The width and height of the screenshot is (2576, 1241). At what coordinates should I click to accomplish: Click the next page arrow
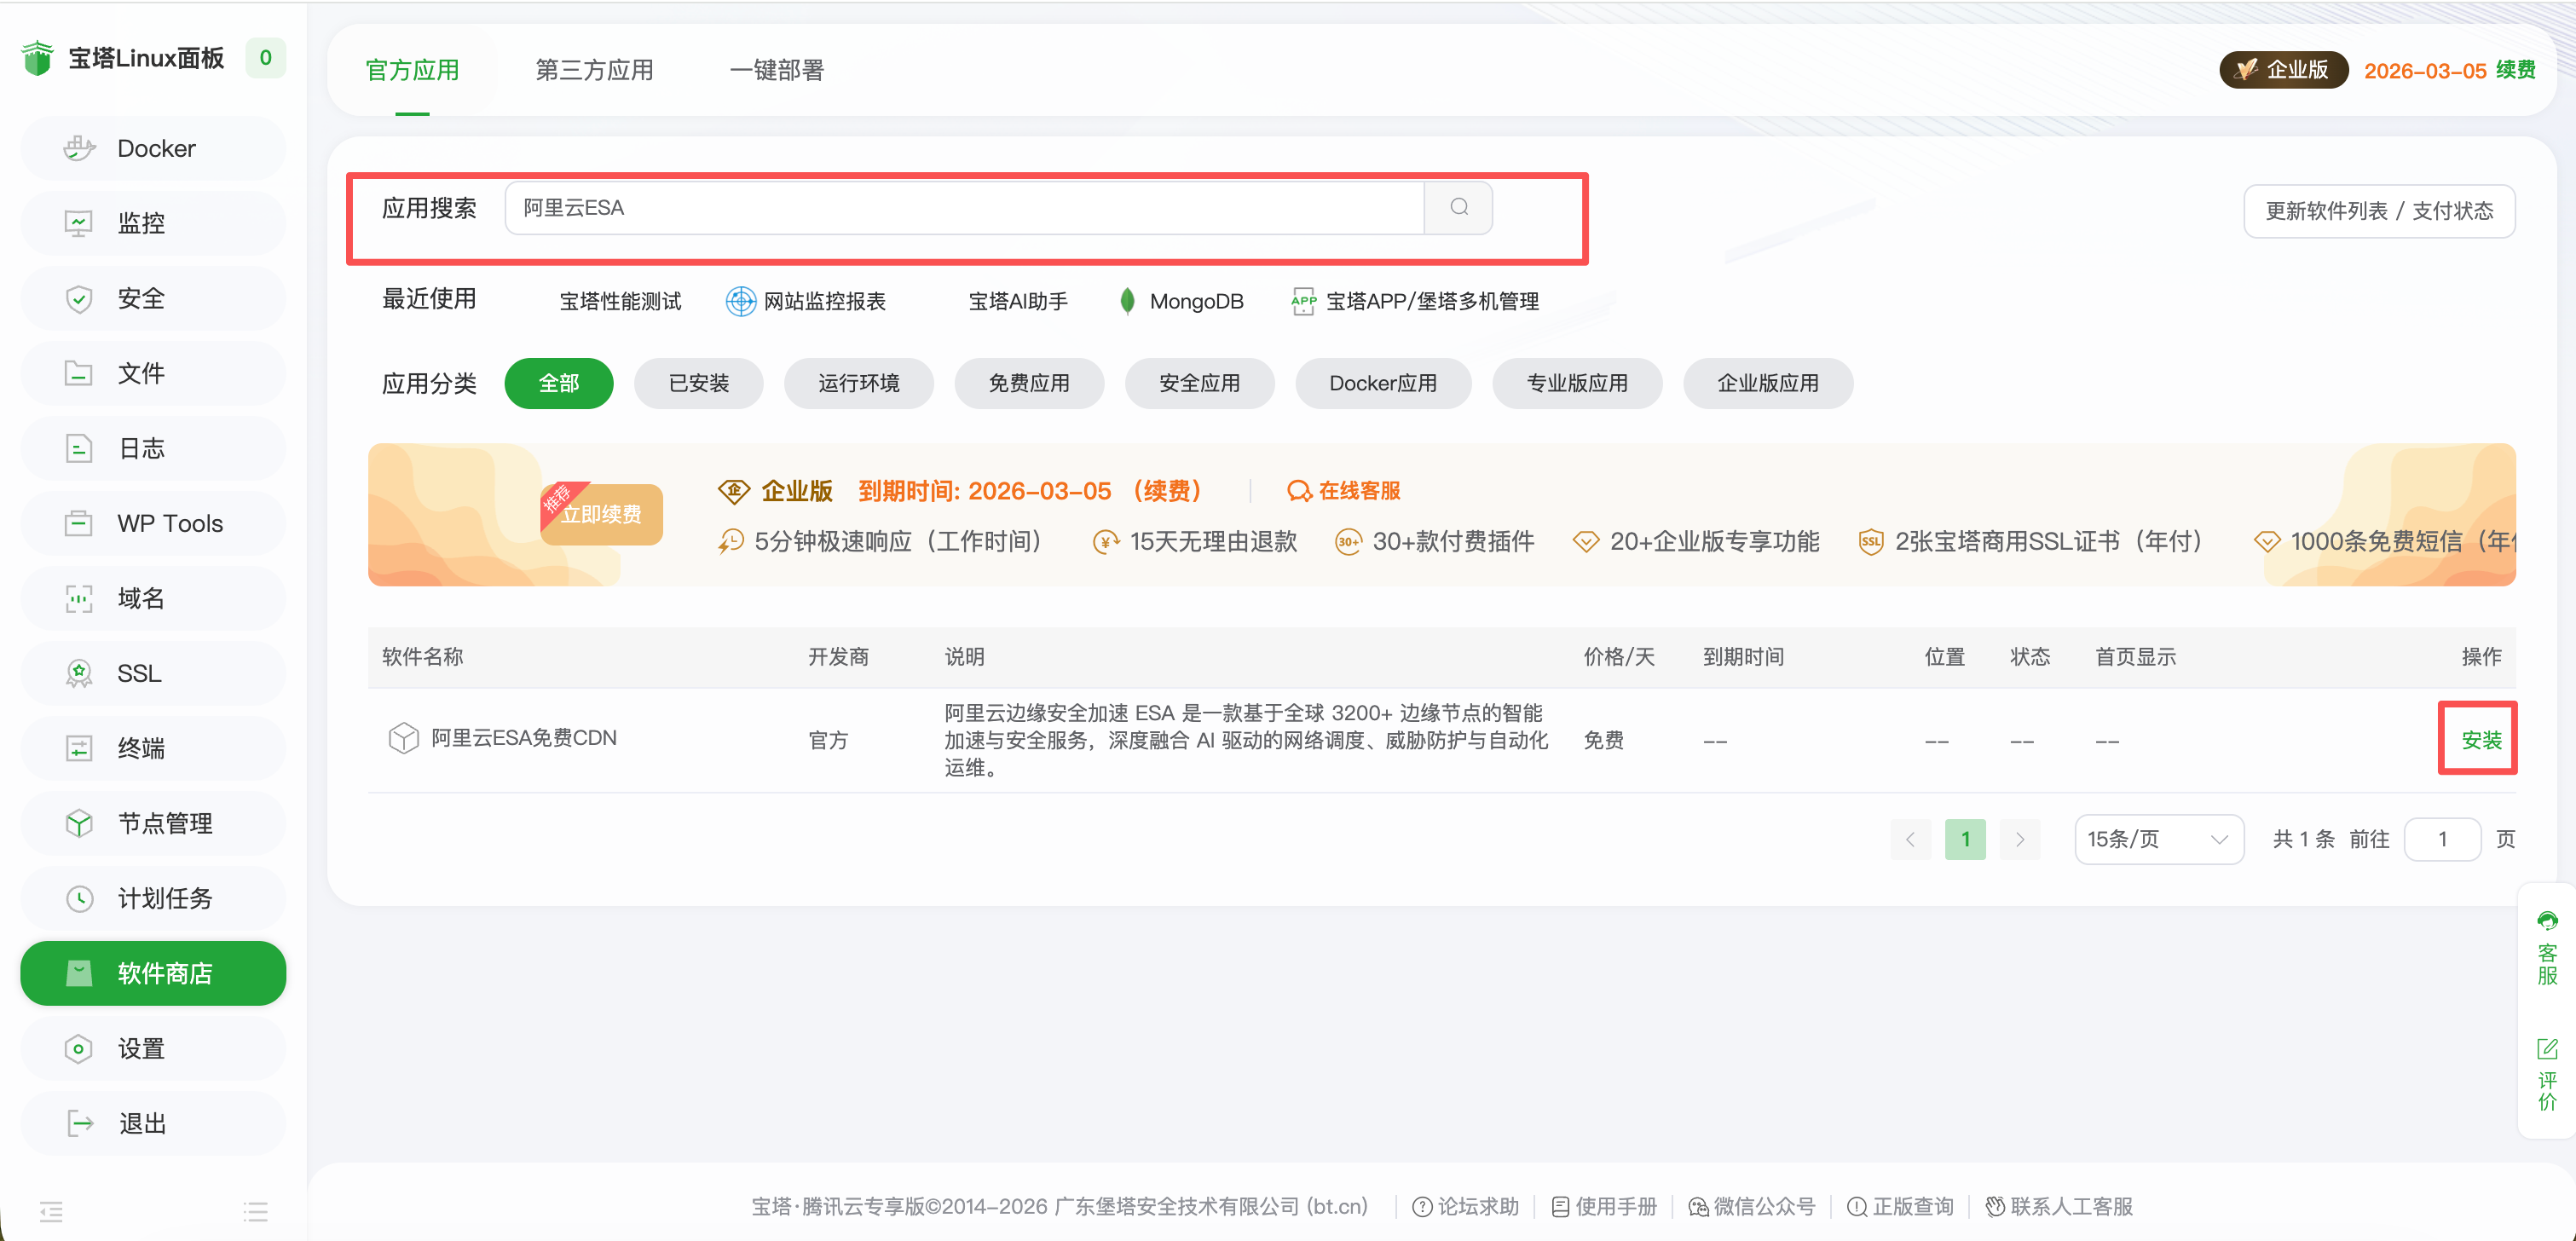point(2019,839)
